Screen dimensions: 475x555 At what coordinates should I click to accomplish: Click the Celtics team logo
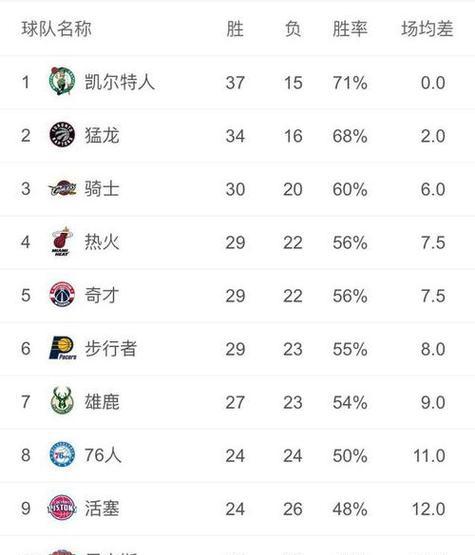click(62, 81)
